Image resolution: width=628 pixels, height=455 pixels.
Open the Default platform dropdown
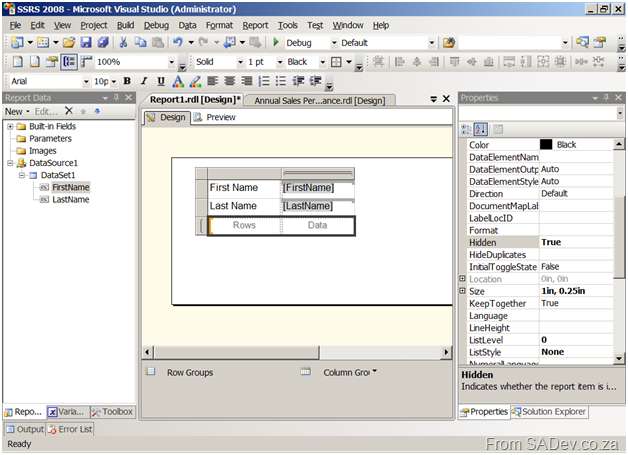[x=431, y=43]
